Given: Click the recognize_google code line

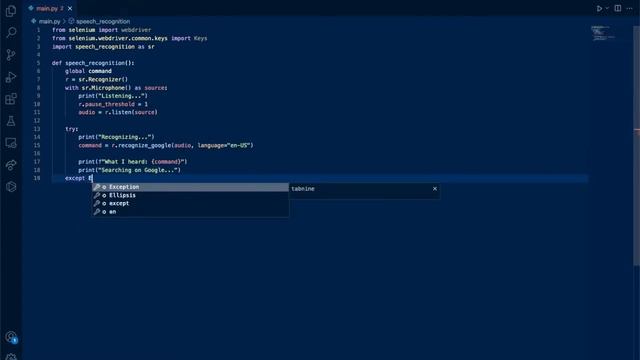Looking at the screenshot, I should pyautogui.click(x=166, y=145).
